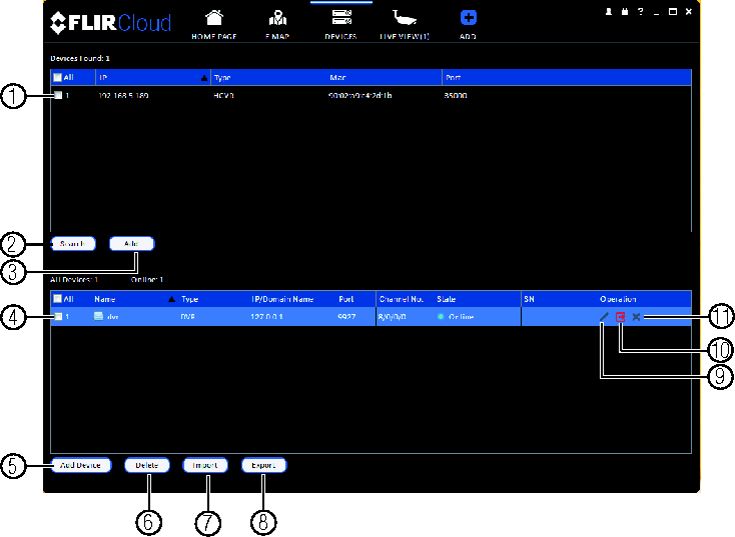The image size is (735, 537).
Task: Sort found devices by IP arrow
Action: [204, 78]
